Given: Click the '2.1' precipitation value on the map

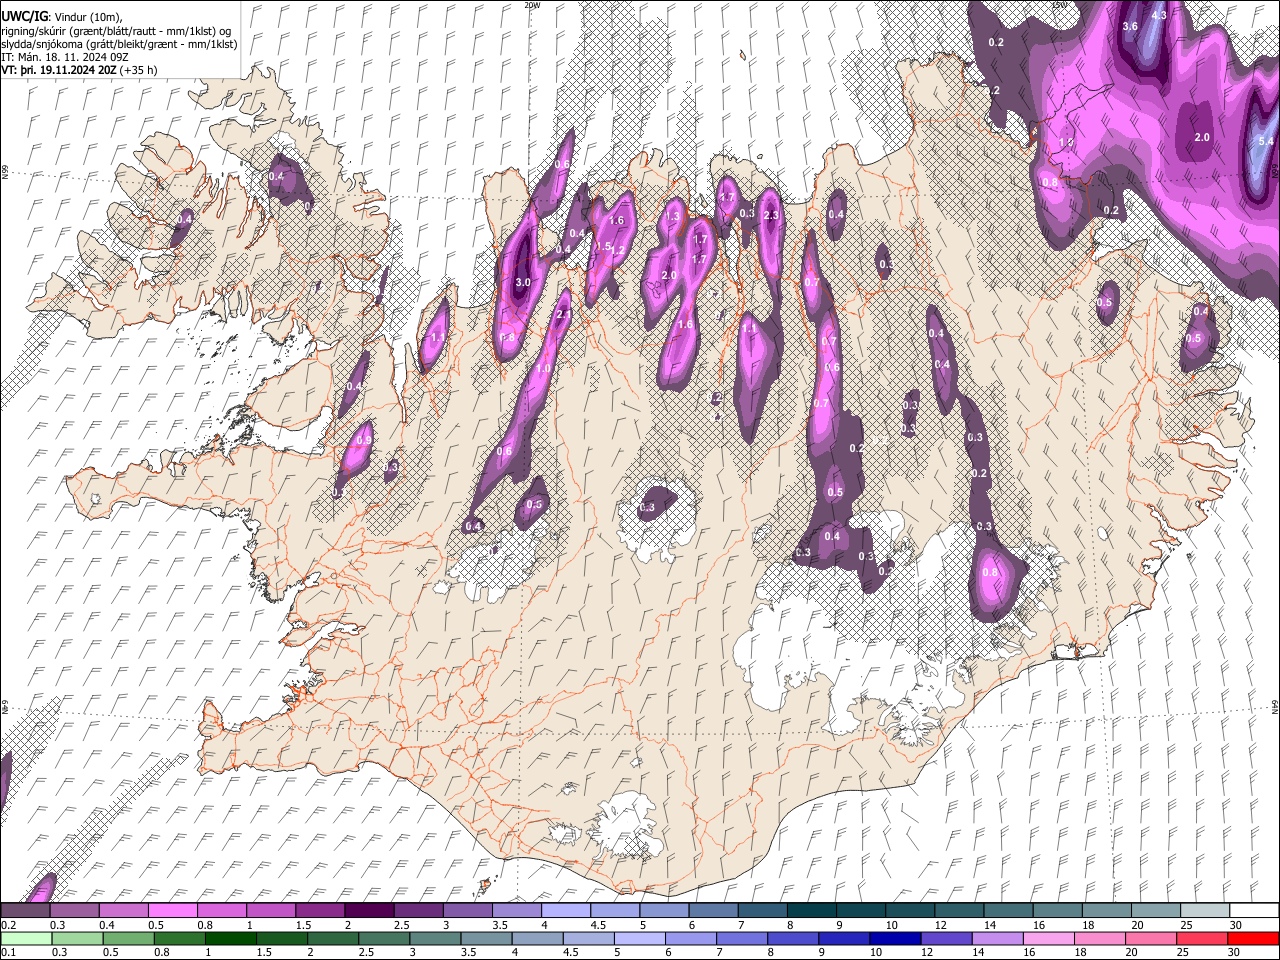Looking at the screenshot, I should [x=563, y=314].
